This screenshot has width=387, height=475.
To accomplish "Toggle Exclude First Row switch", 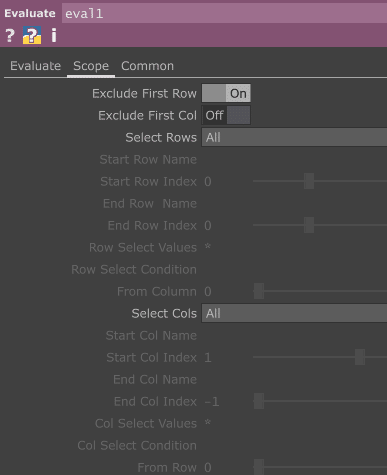I will 226,93.
